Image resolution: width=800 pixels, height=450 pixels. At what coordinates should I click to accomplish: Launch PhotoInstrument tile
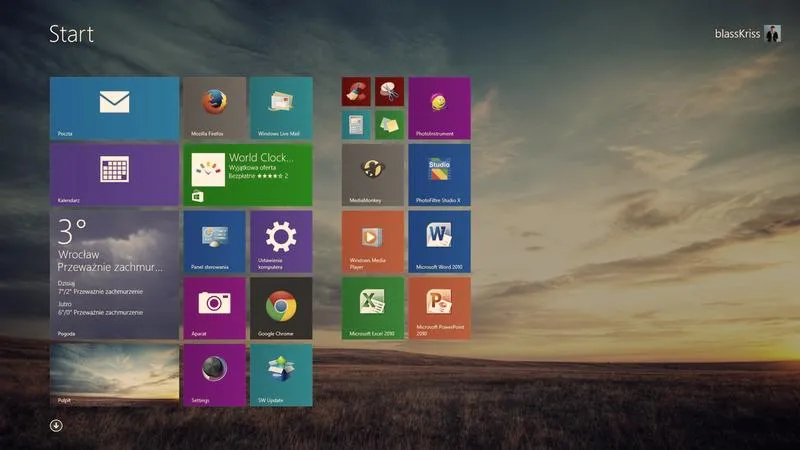(x=439, y=108)
